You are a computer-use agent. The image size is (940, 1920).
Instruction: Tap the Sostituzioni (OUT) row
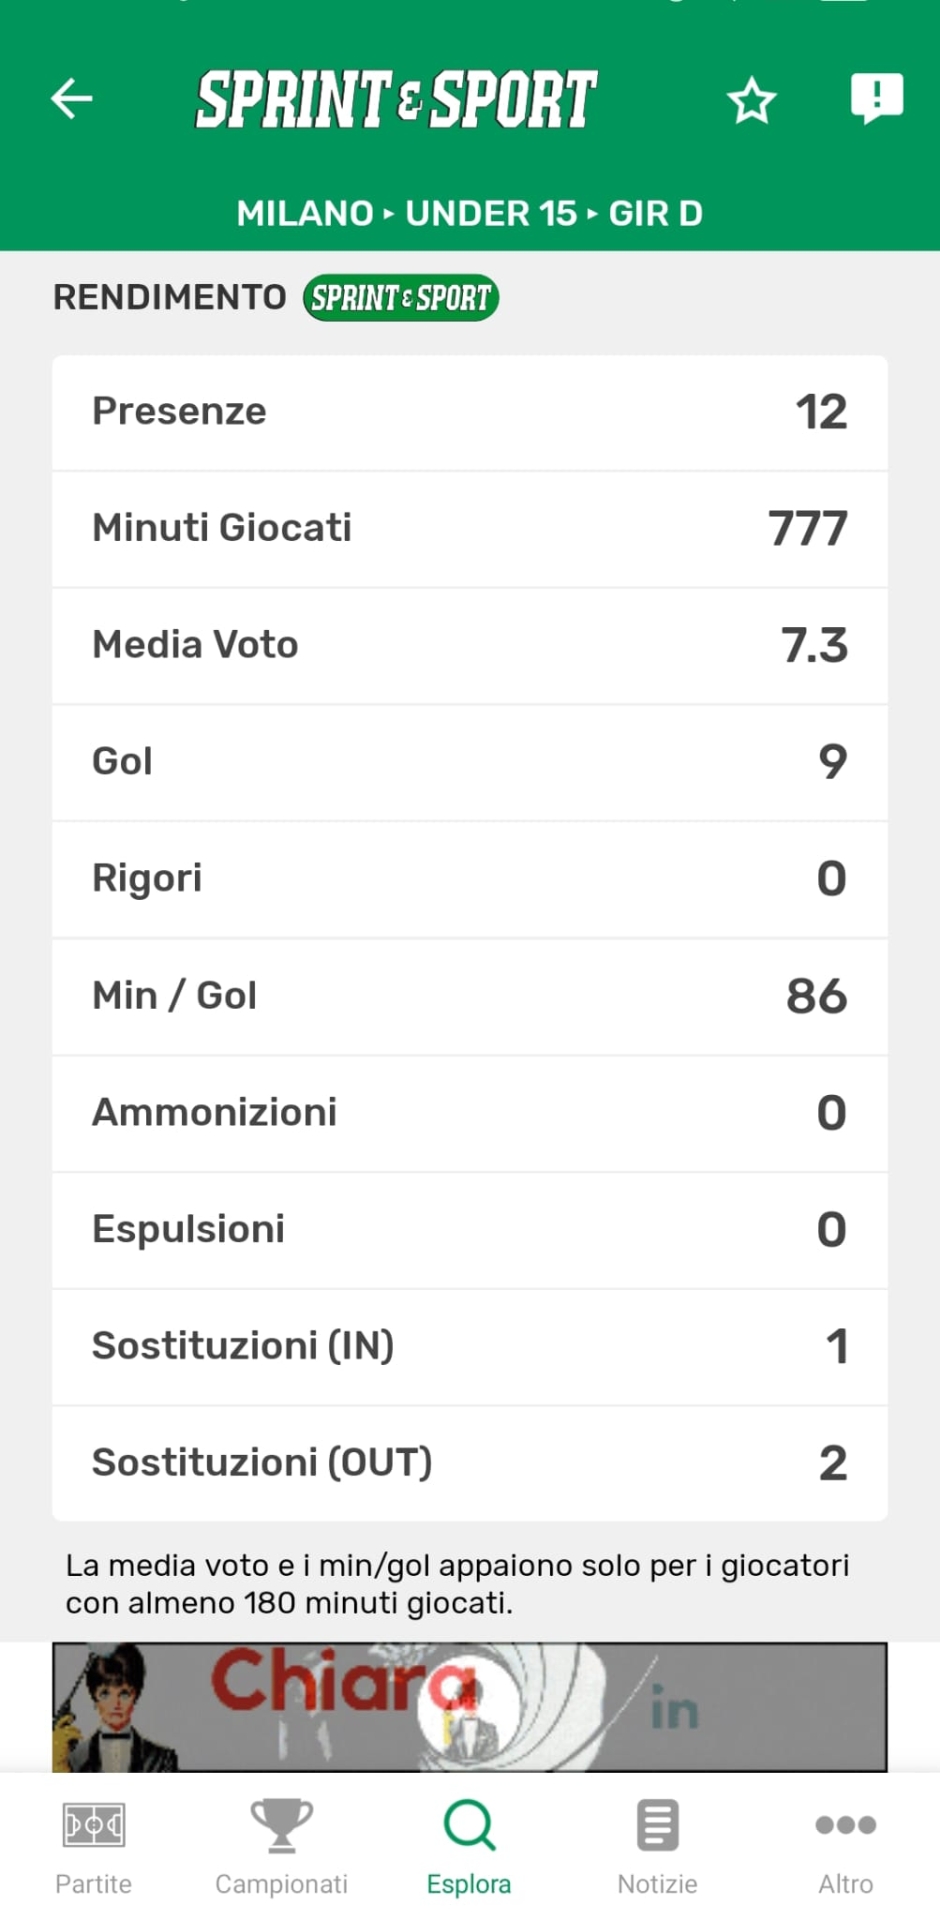click(x=469, y=1463)
